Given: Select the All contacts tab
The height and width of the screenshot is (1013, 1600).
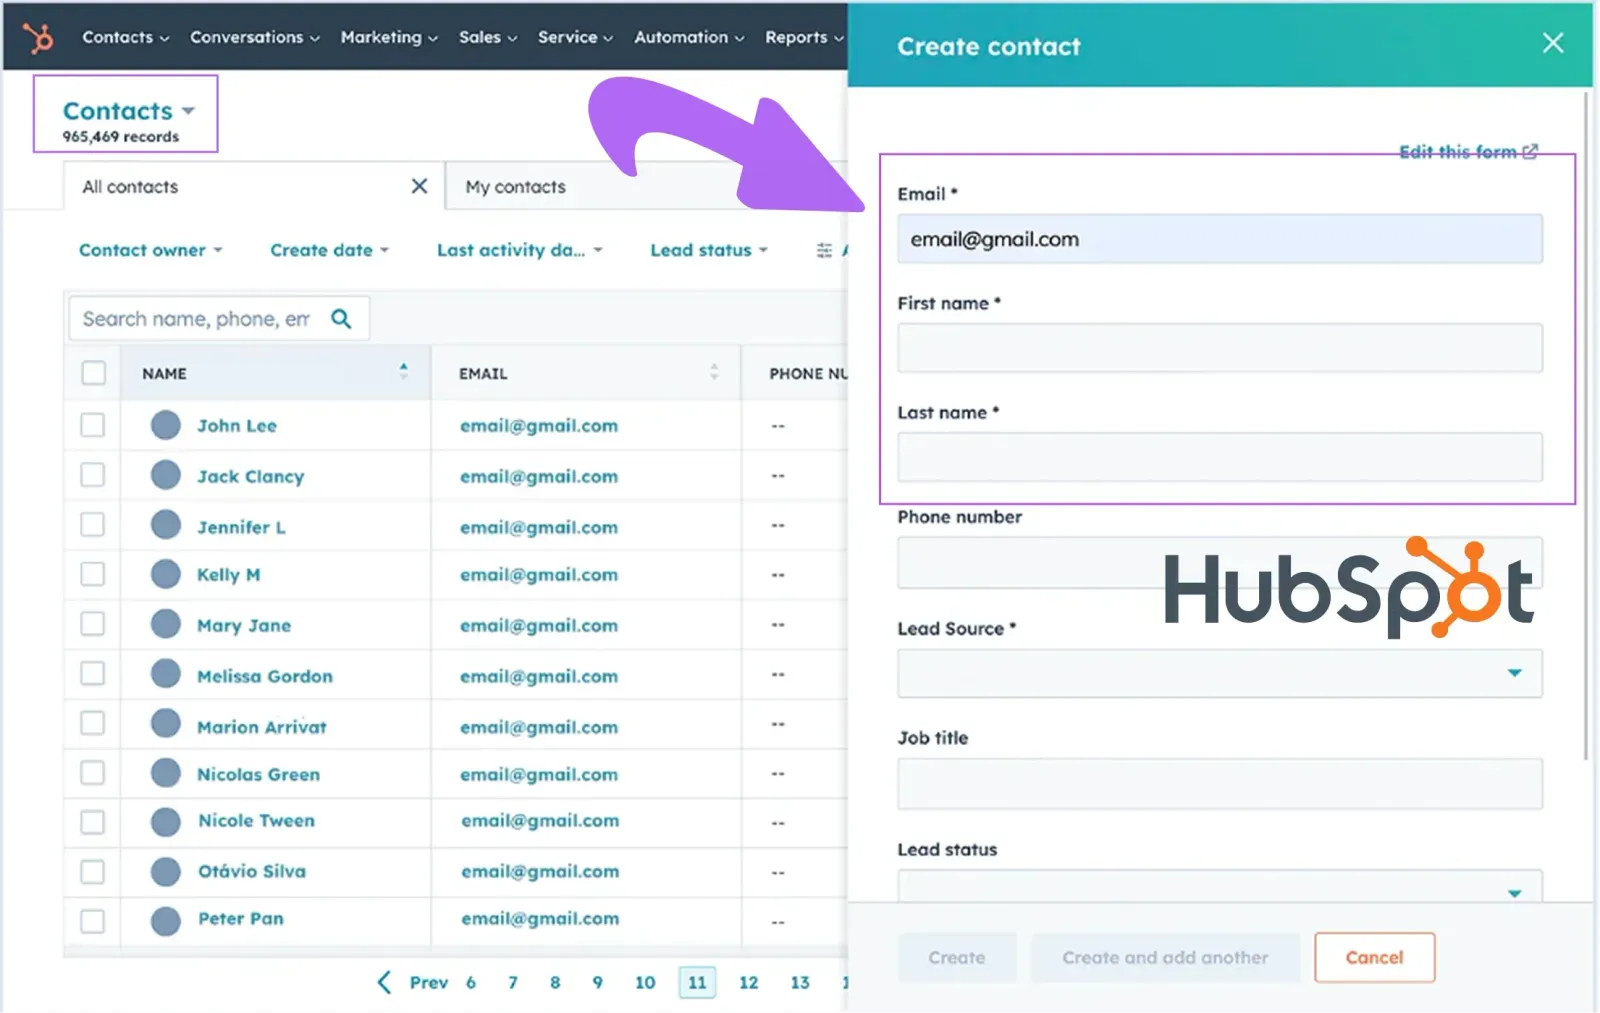Looking at the screenshot, I should 130,187.
